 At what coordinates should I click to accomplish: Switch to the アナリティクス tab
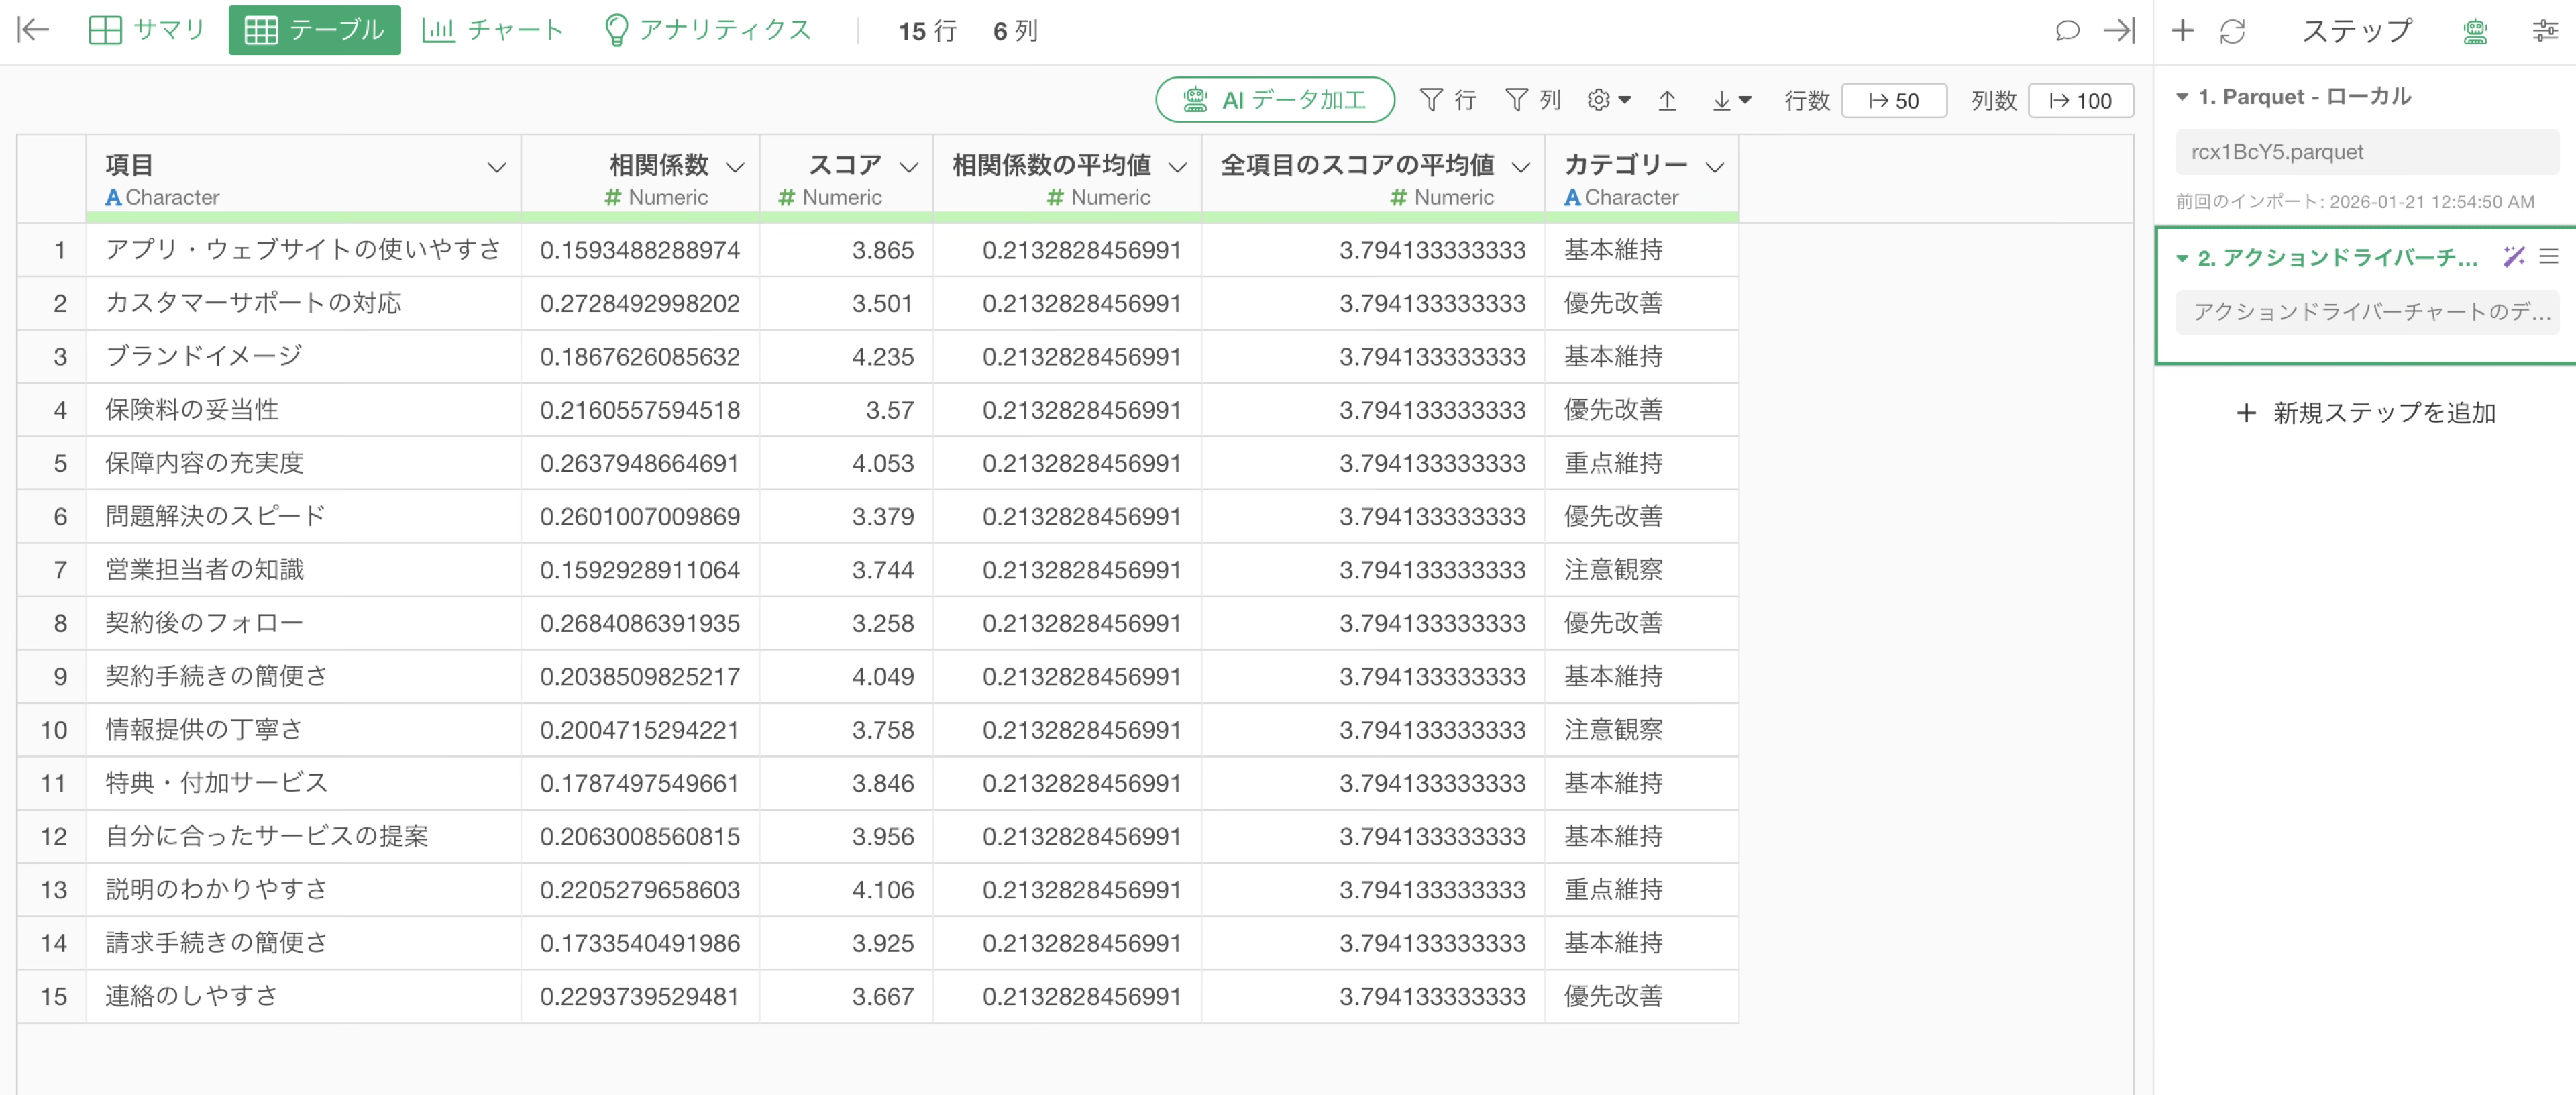click(708, 30)
